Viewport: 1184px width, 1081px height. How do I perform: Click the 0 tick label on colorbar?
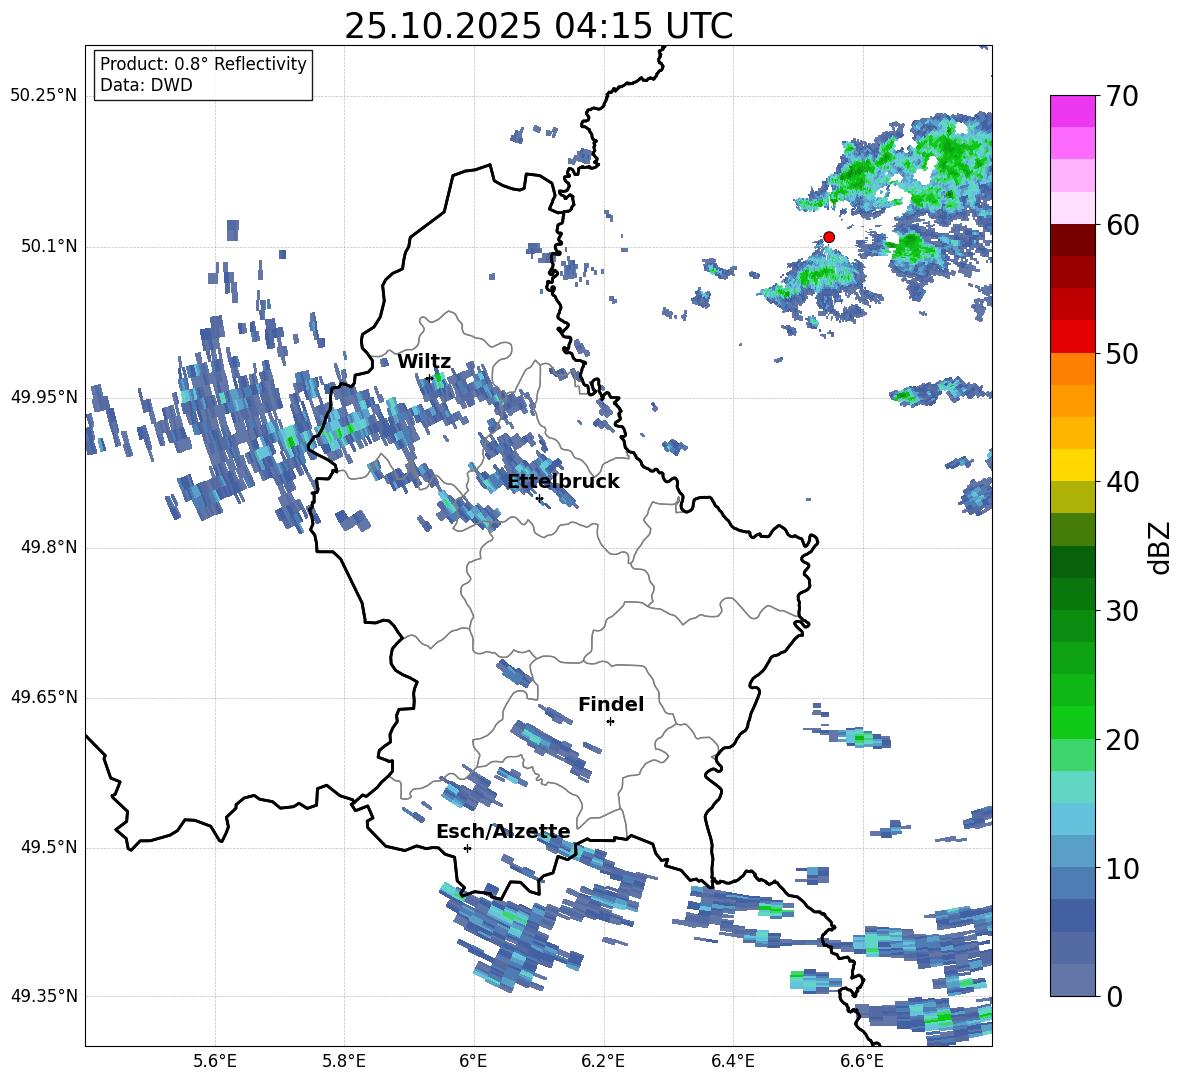(x=1114, y=997)
